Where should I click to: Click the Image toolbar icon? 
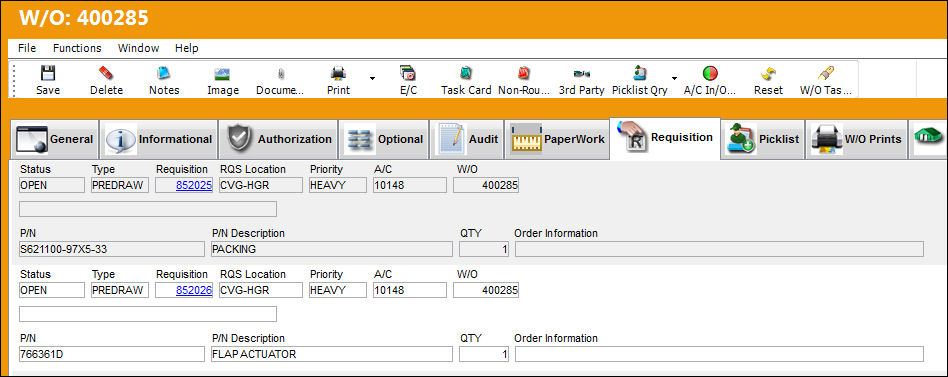[222, 74]
